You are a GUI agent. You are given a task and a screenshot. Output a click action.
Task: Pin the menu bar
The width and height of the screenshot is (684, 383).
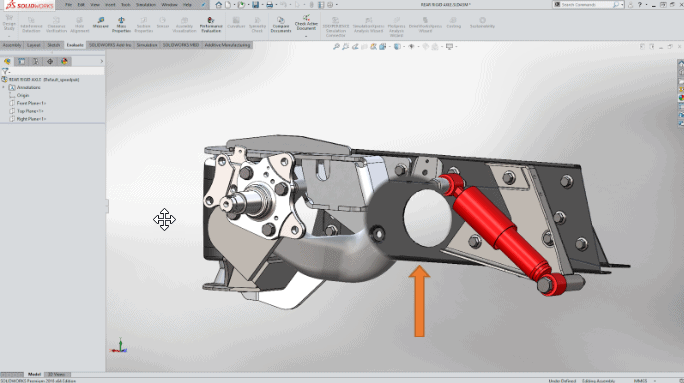(x=203, y=5)
